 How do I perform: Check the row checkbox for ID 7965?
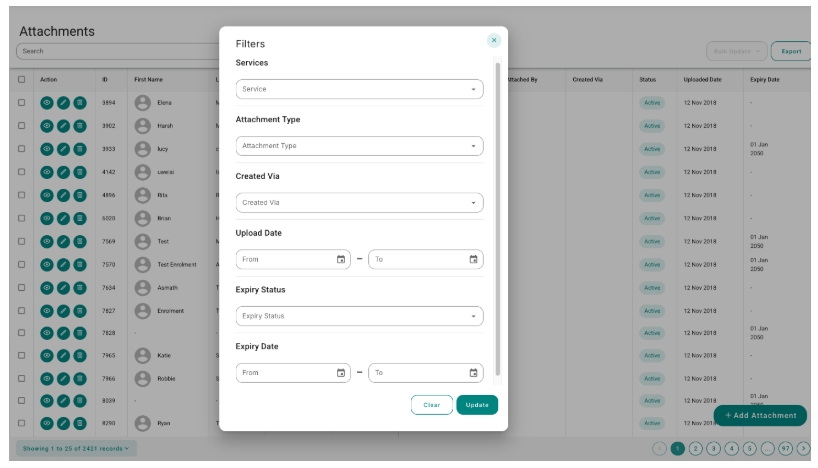[x=21, y=355]
